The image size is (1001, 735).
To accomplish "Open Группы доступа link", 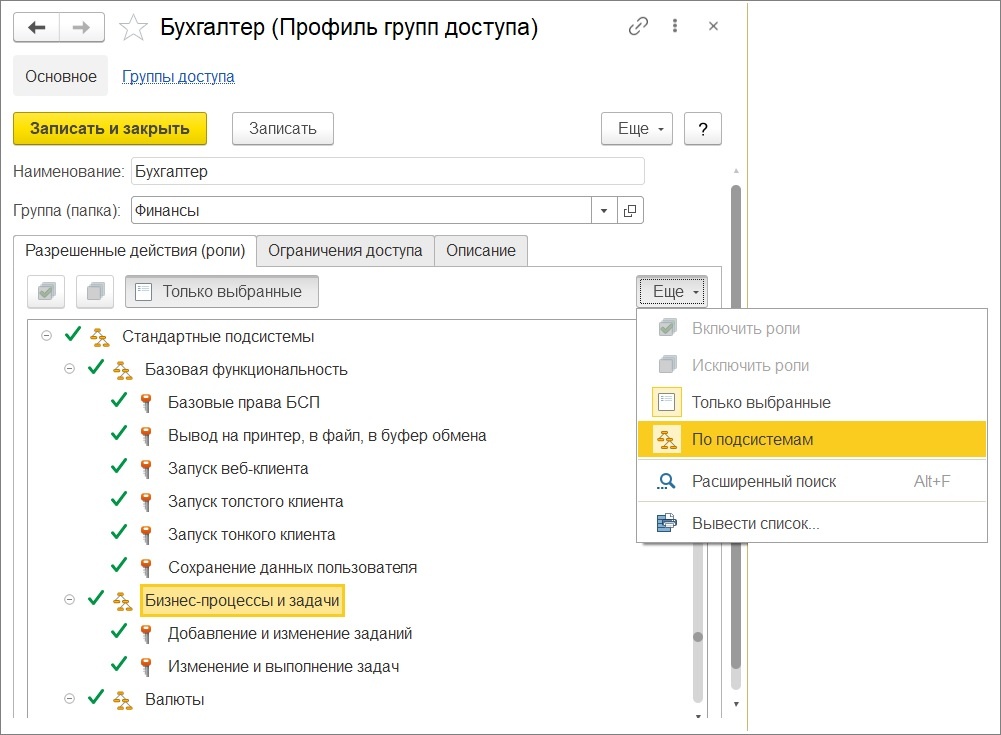I will click(x=178, y=77).
